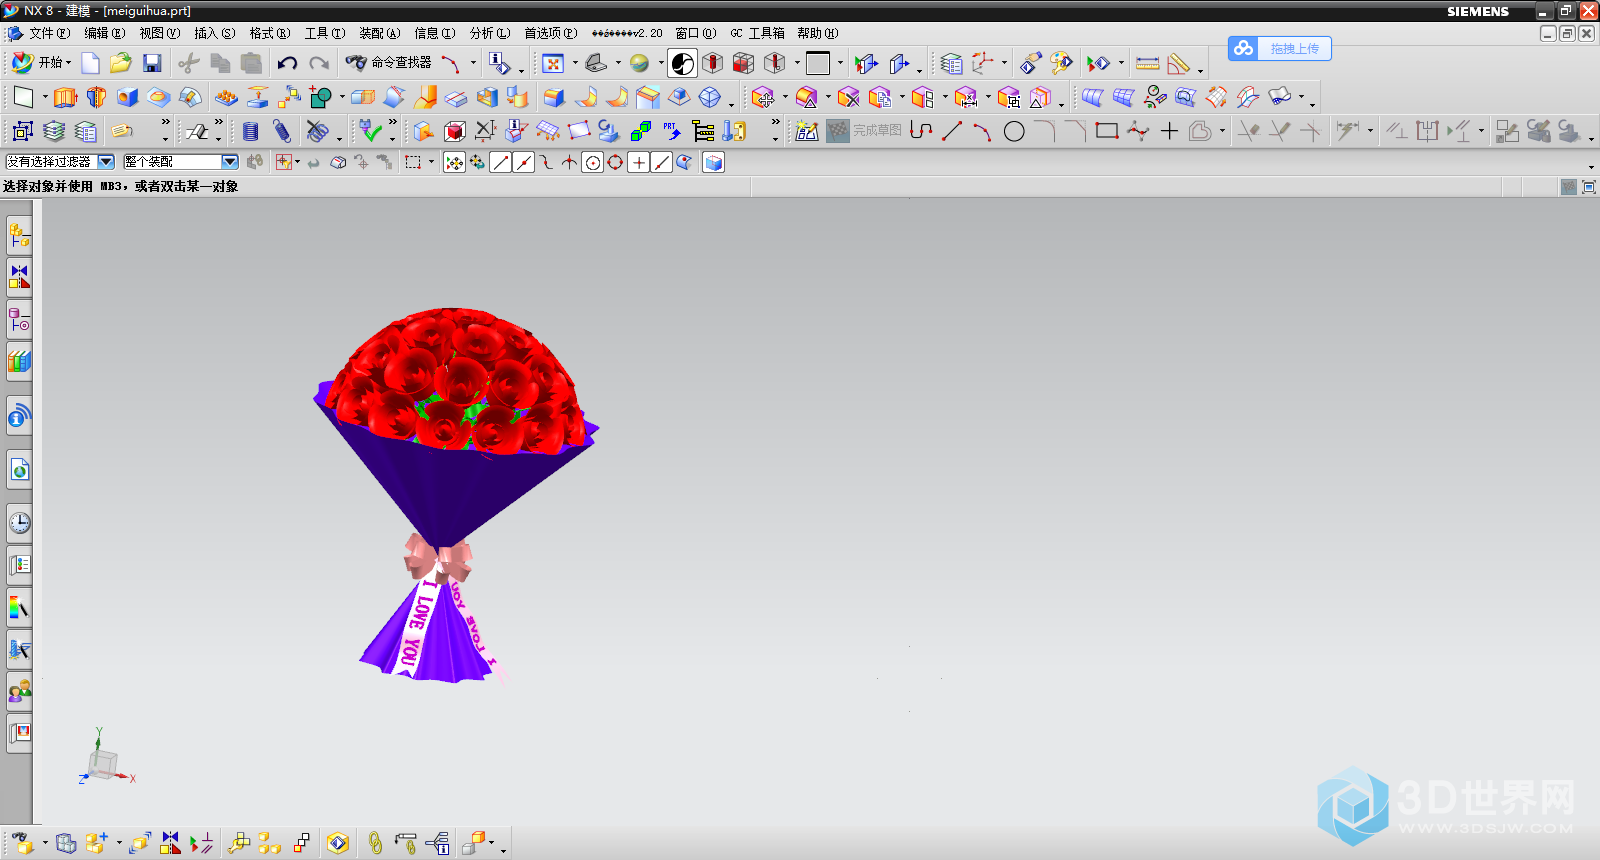Viewport: 1600px width, 860px height.
Task: Toggle Snap to End Point
Action: (x=501, y=162)
